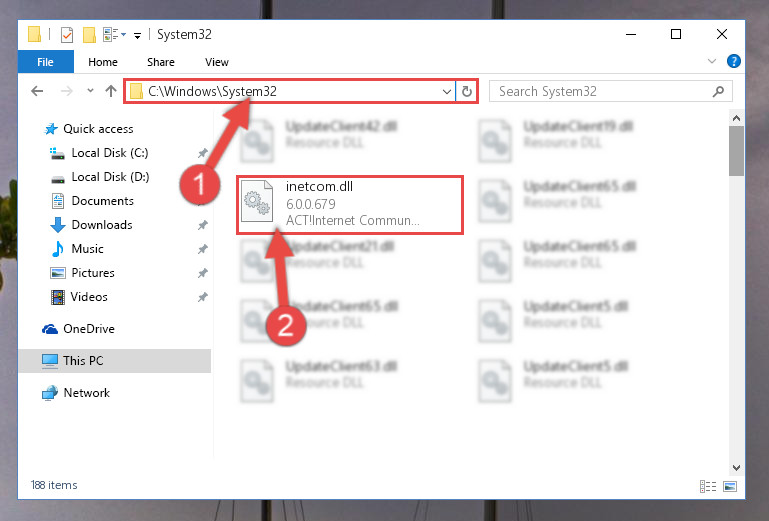Screen dimensions: 769x521
Task: Click the Back navigation arrow
Action: [x=37, y=91]
